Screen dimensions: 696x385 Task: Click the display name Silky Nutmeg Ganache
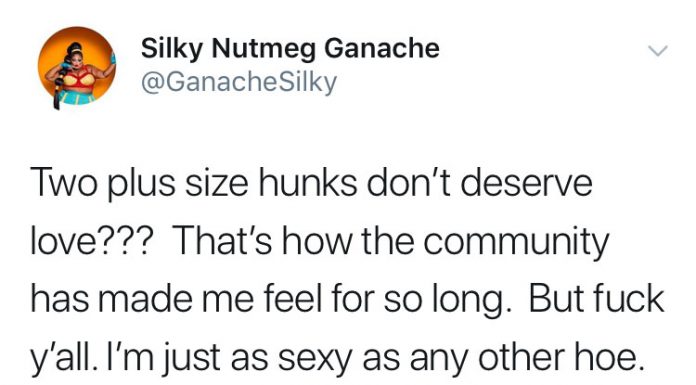290,49
